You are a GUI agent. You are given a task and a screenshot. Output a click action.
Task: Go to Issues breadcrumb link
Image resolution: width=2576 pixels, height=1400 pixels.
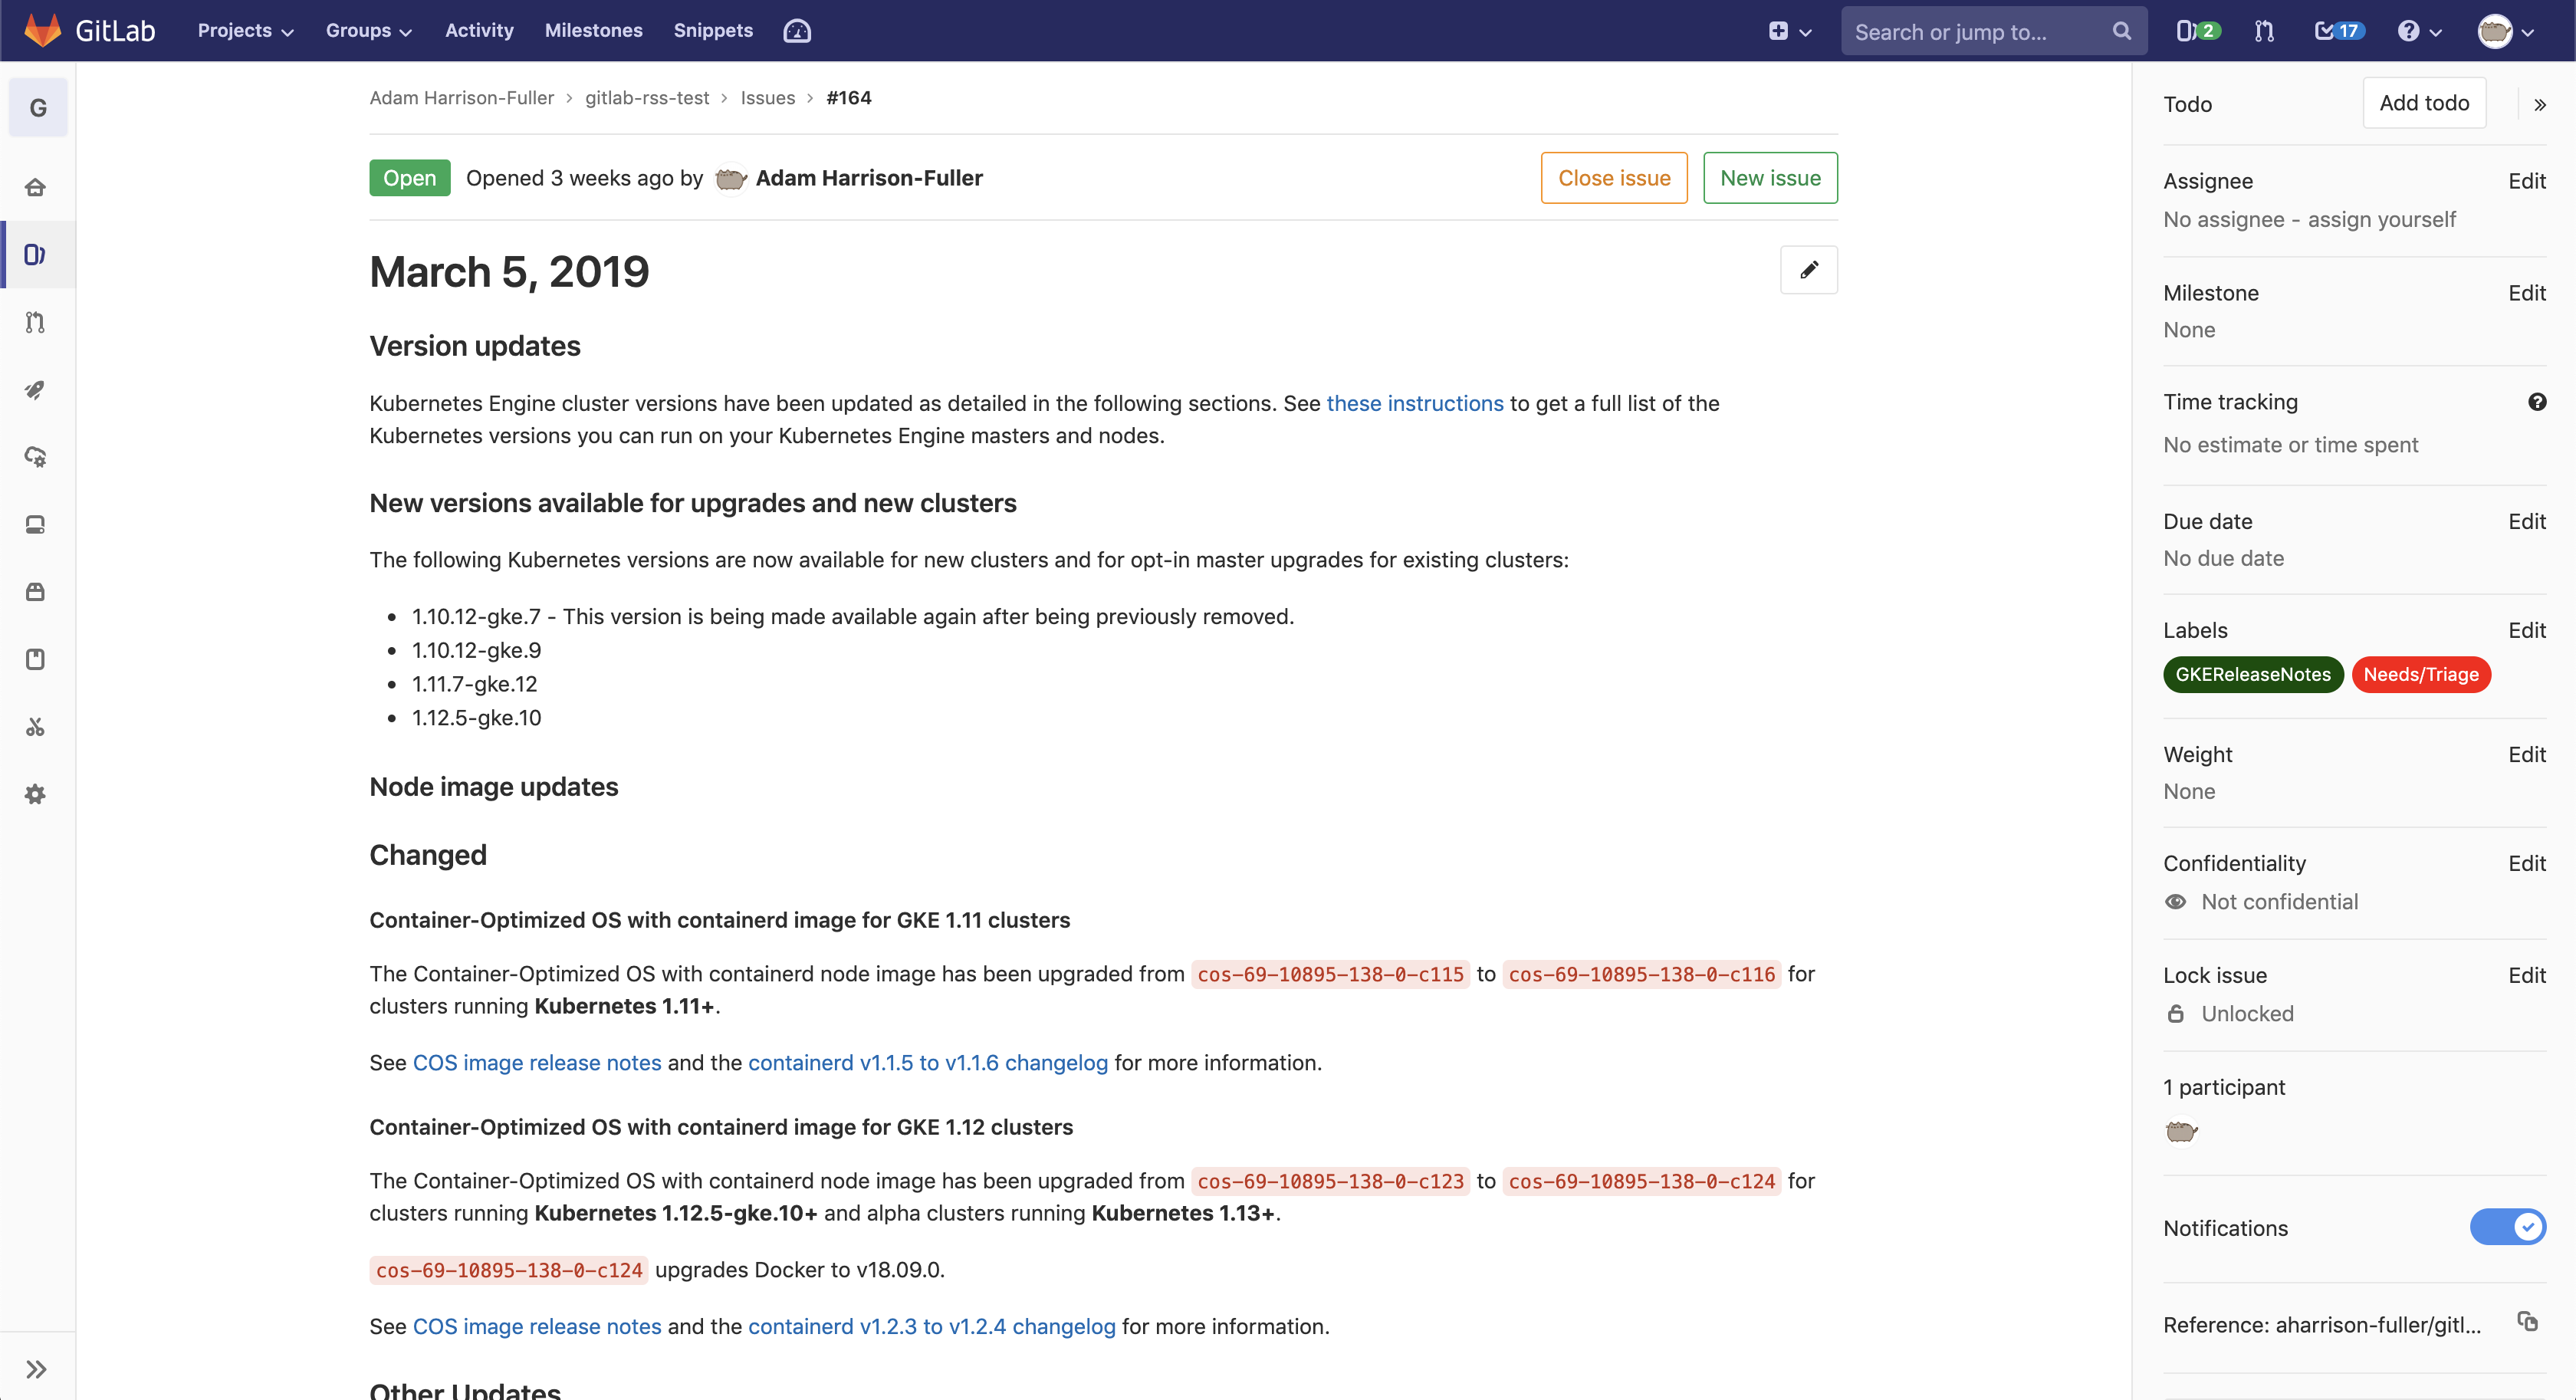click(x=767, y=98)
